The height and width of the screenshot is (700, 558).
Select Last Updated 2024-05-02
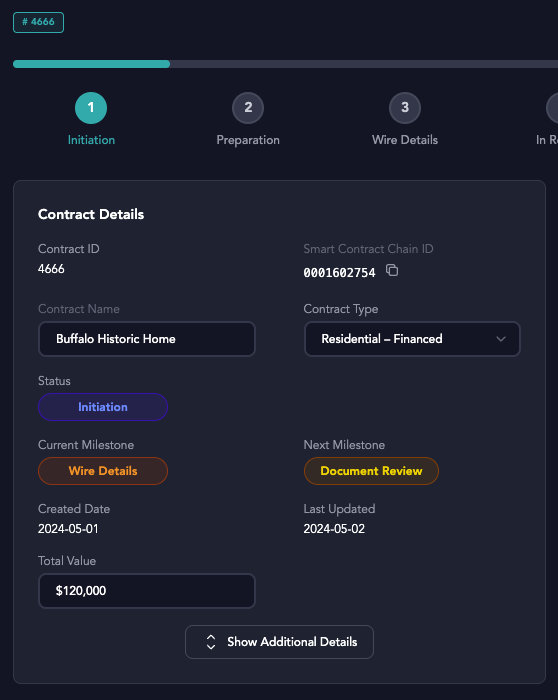point(334,529)
